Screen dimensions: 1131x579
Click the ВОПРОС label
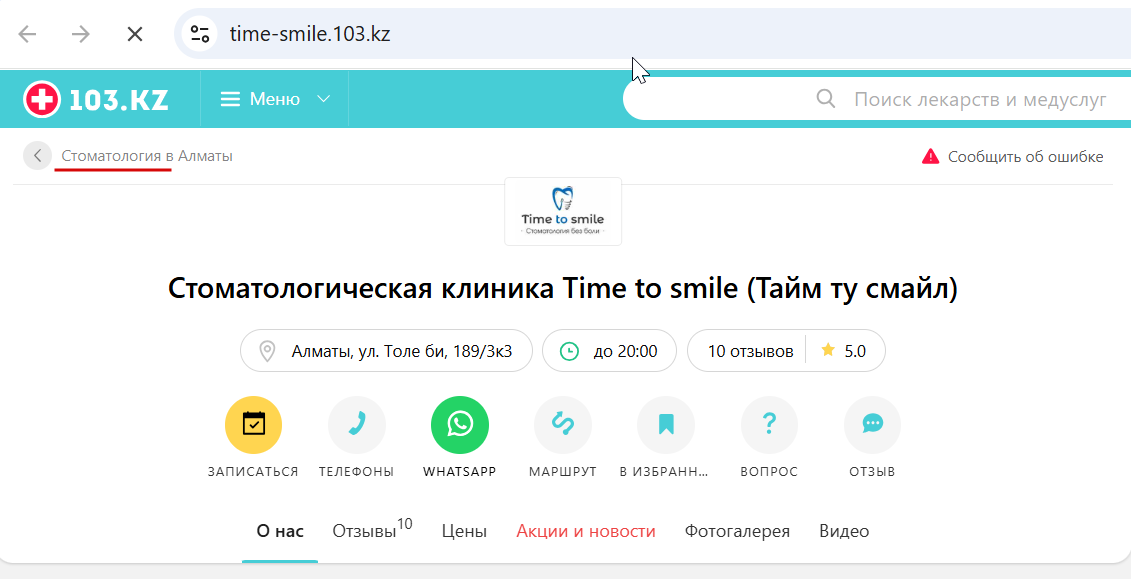point(769,472)
